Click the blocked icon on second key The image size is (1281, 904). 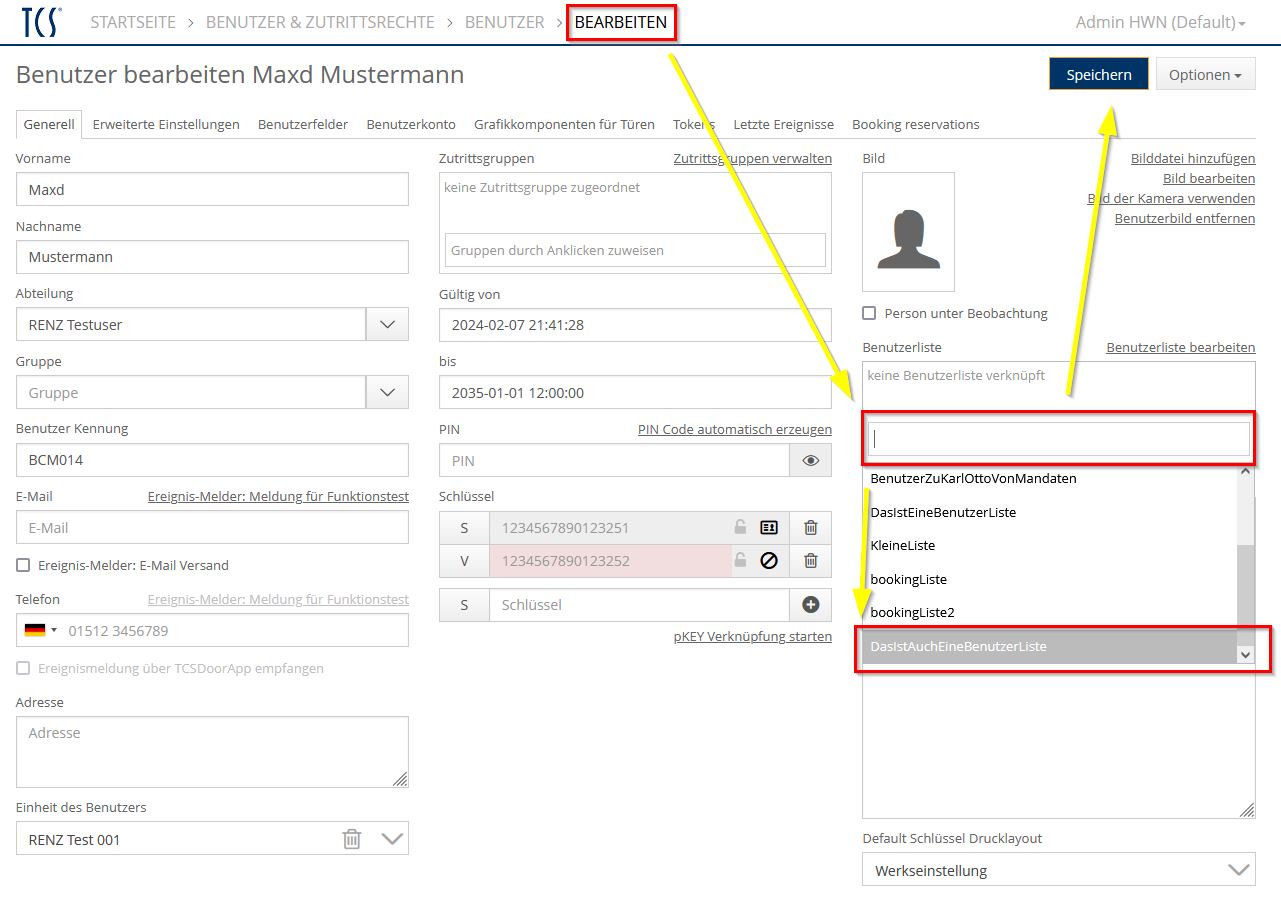coord(768,561)
